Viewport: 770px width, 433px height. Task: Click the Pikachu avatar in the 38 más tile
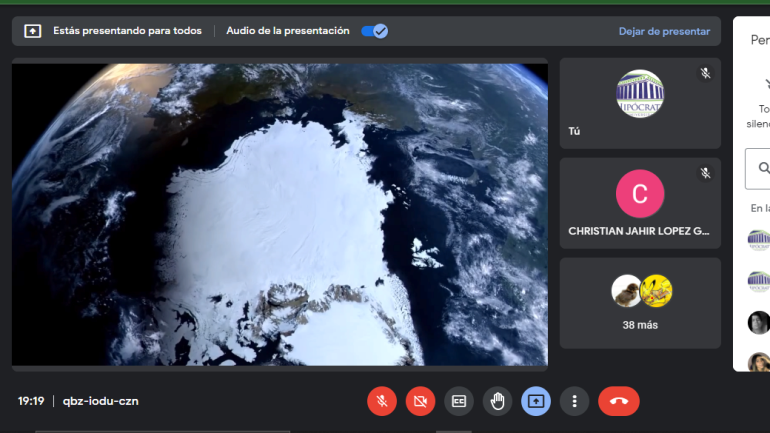[657, 291]
